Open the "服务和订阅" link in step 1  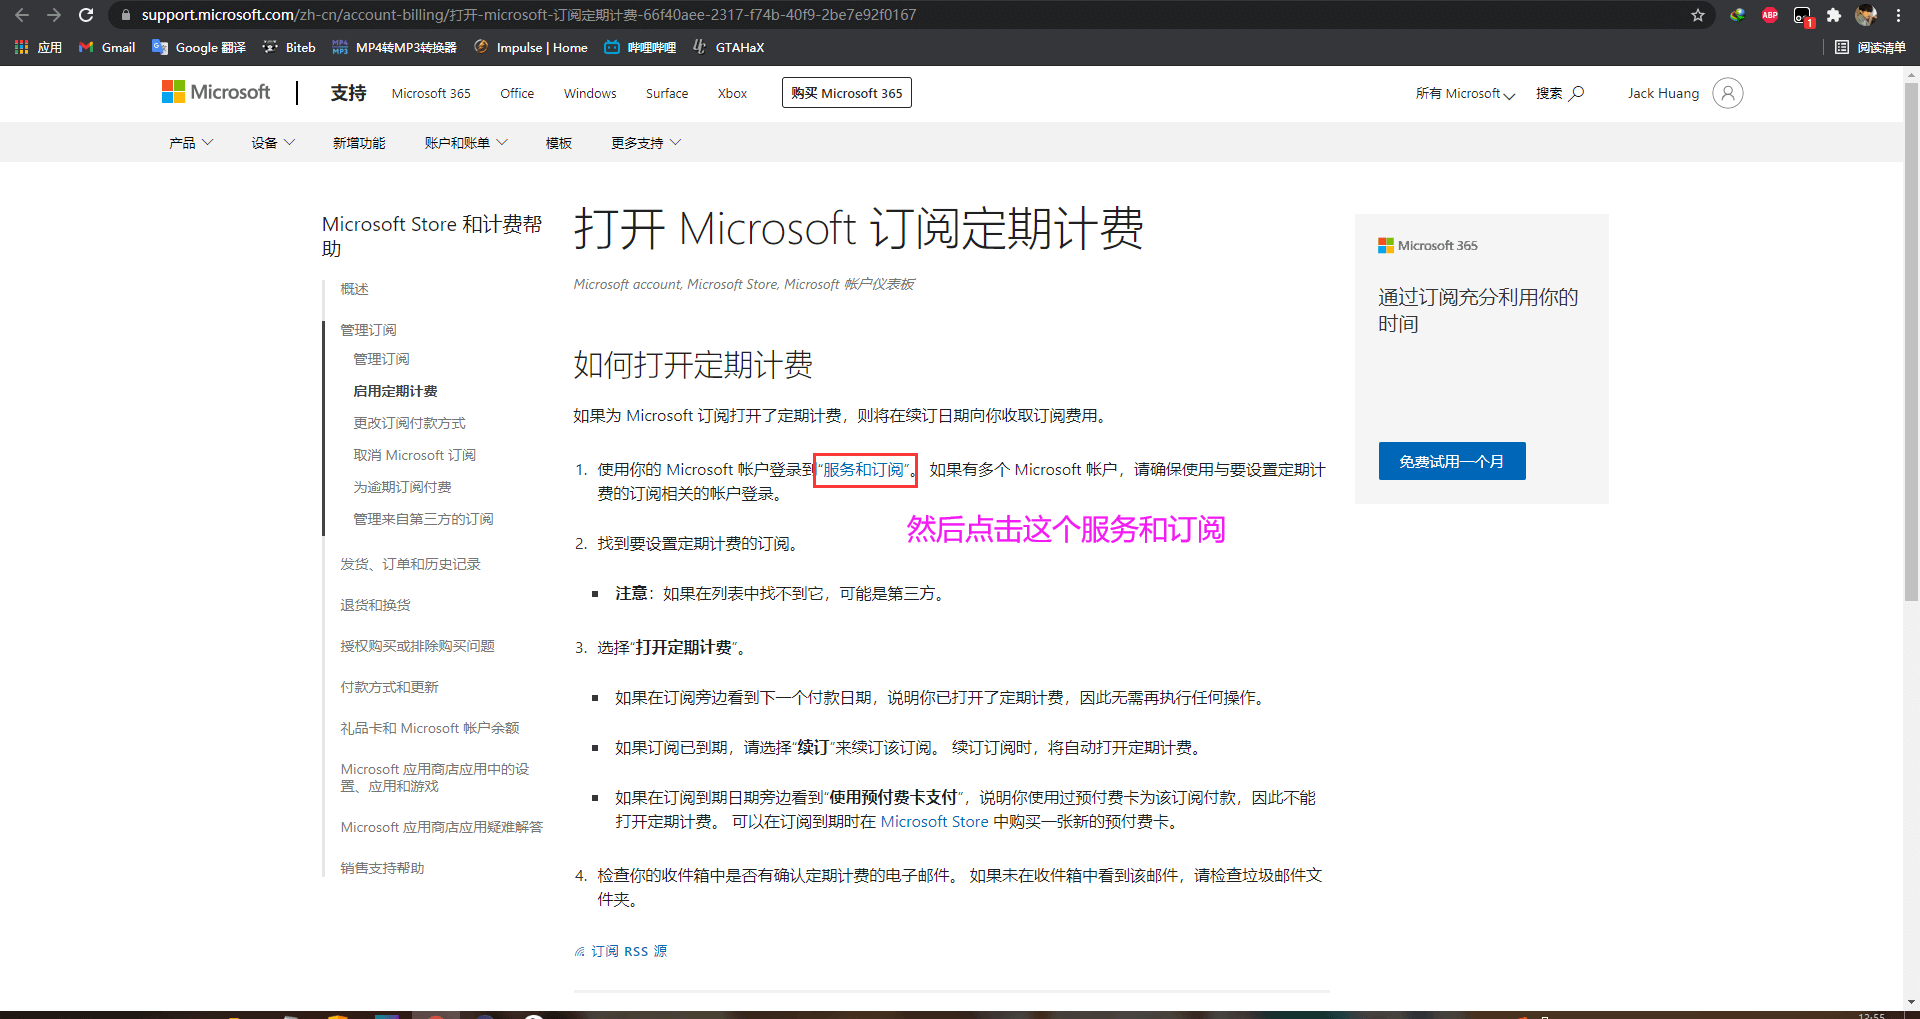(864, 469)
